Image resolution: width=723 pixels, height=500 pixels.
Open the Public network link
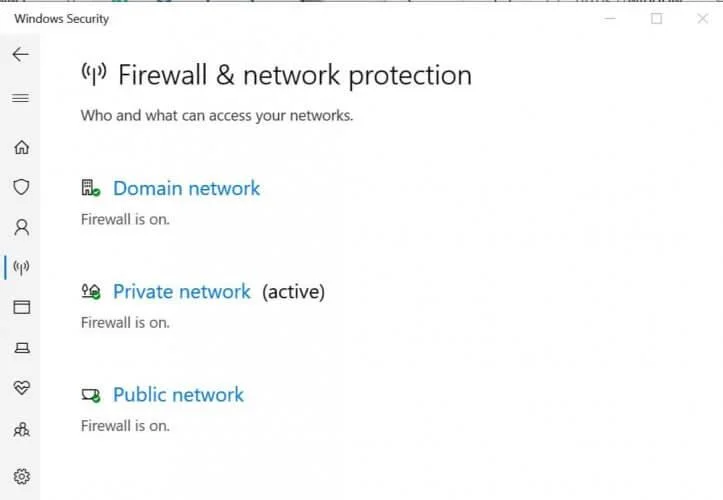click(x=178, y=395)
